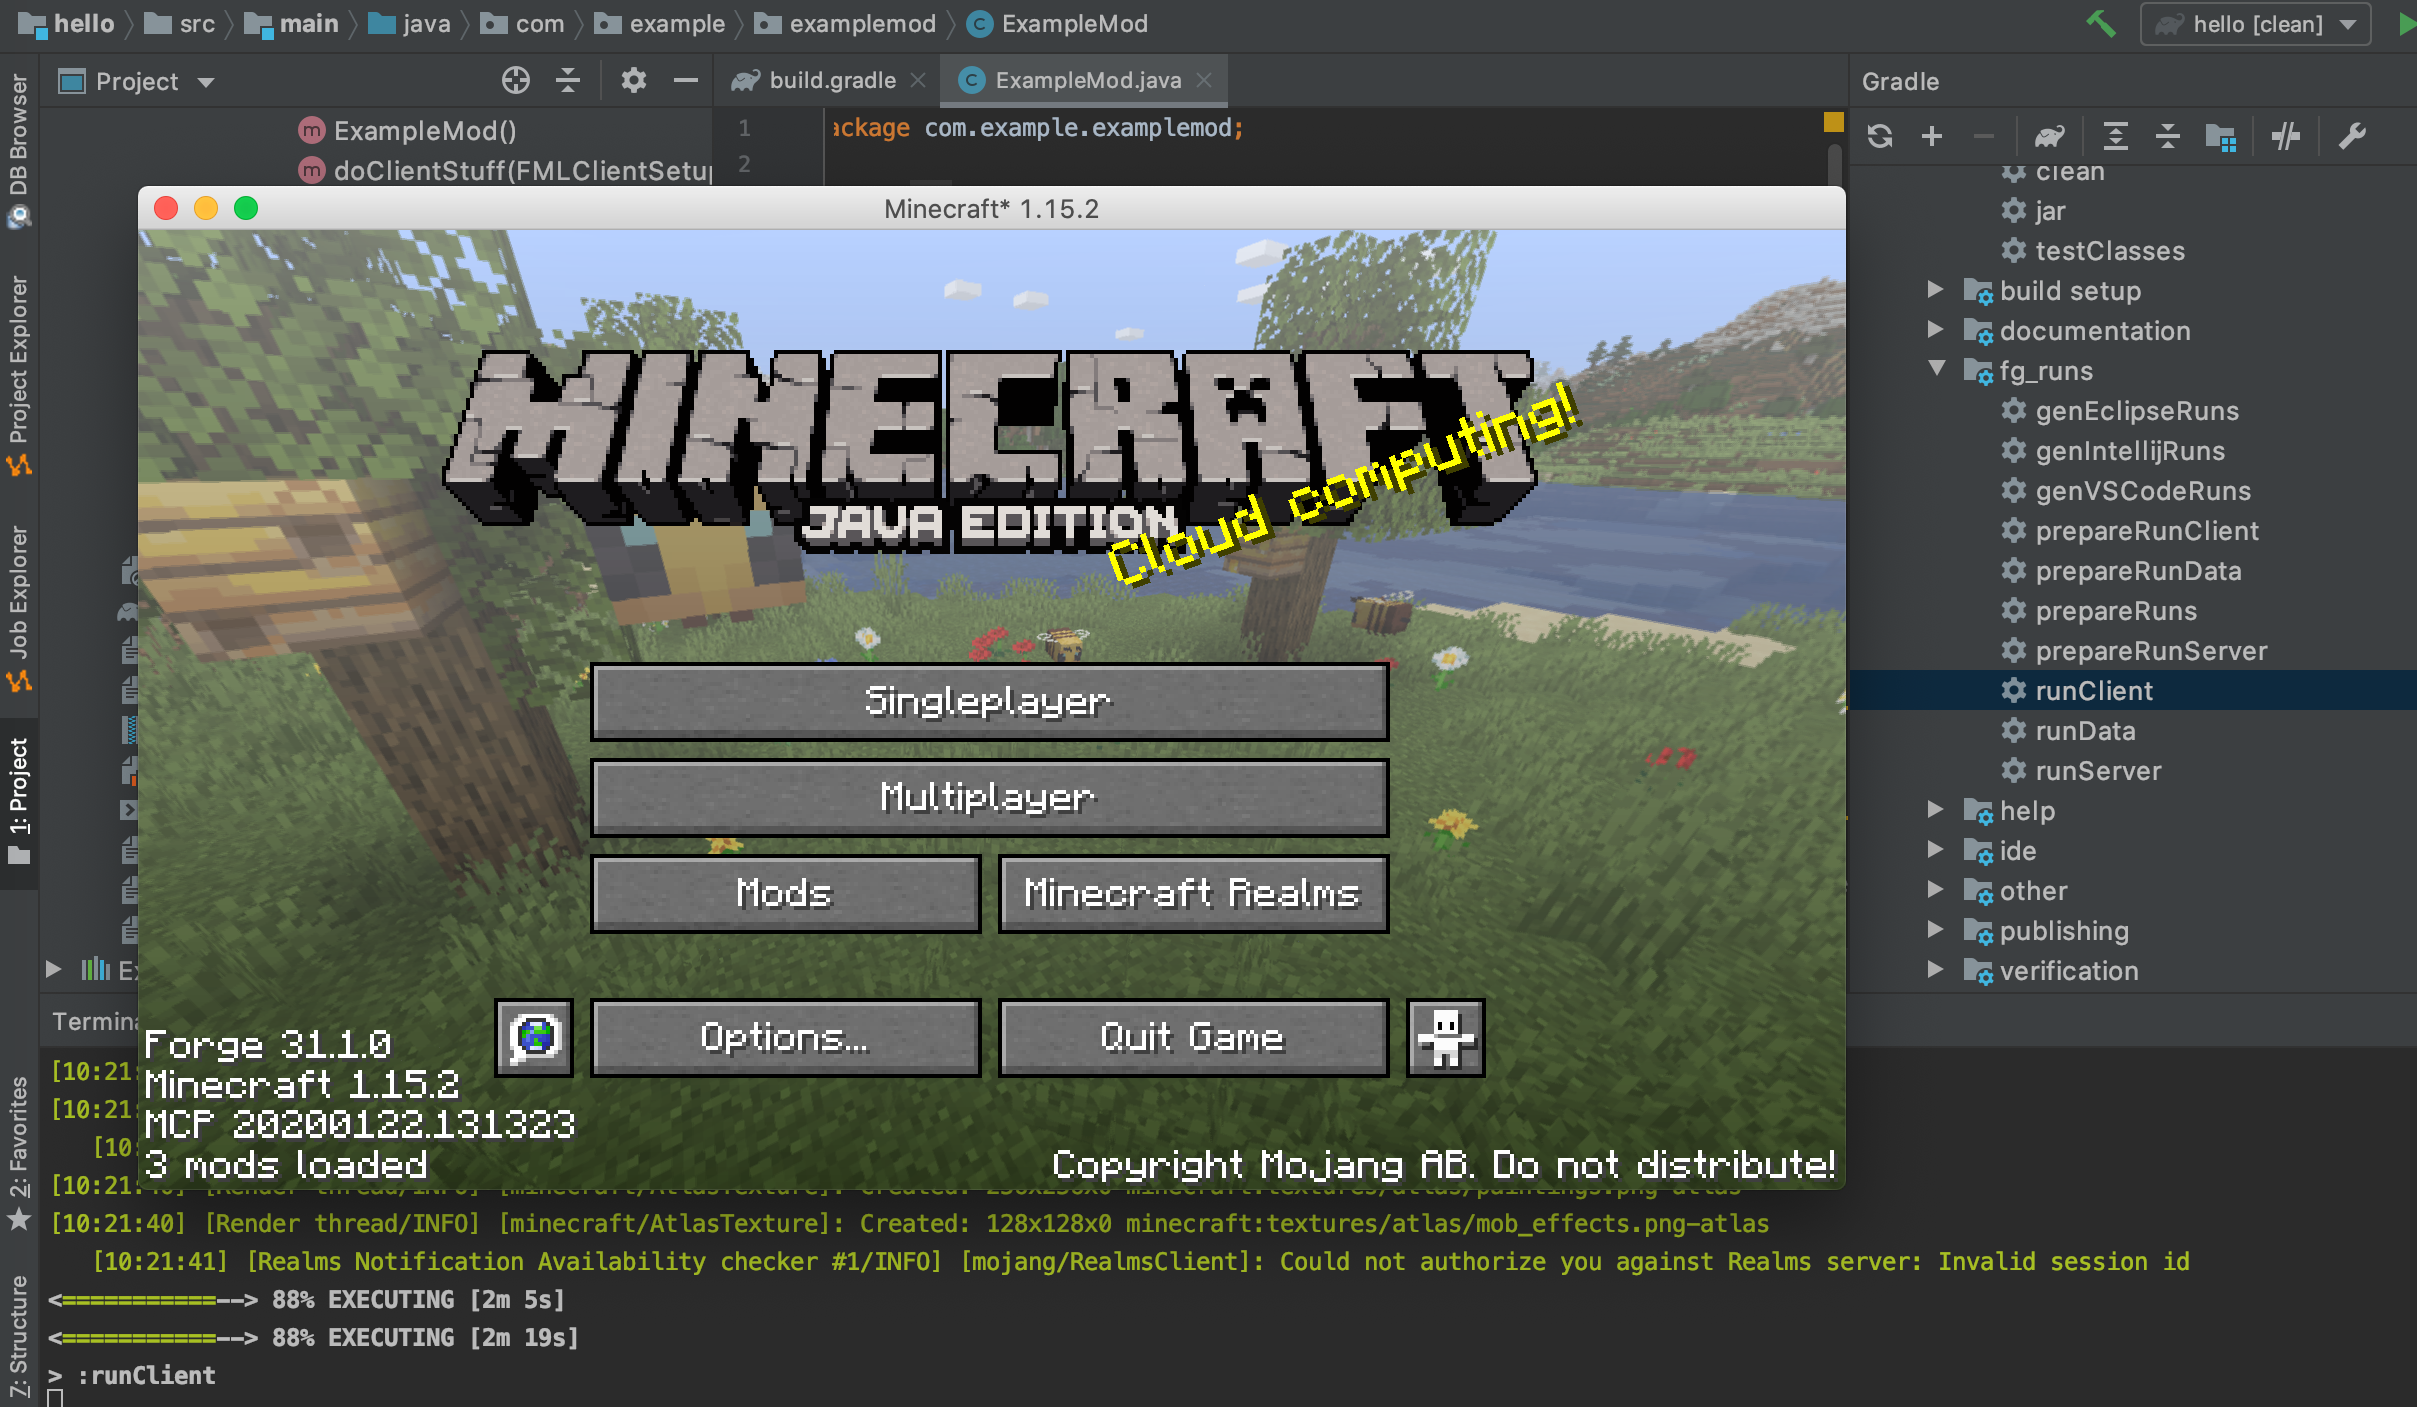Click the Singleplayer button in Minecraft
The width and height of the screenshot is (2417, 1407).
point(989,701)
